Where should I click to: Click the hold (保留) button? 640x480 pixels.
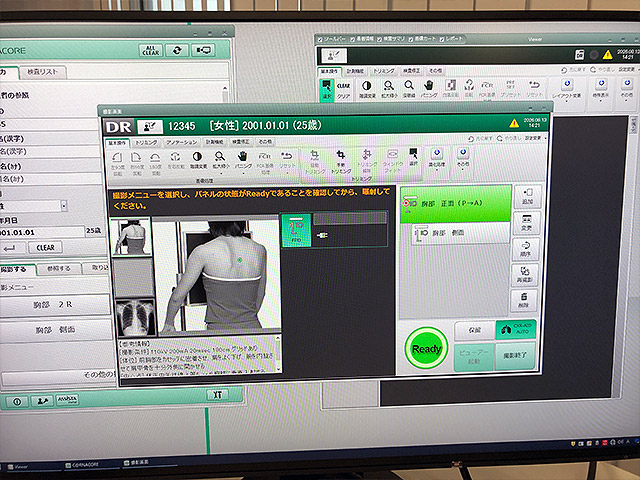pyautogui.click(x=475, y=330)
